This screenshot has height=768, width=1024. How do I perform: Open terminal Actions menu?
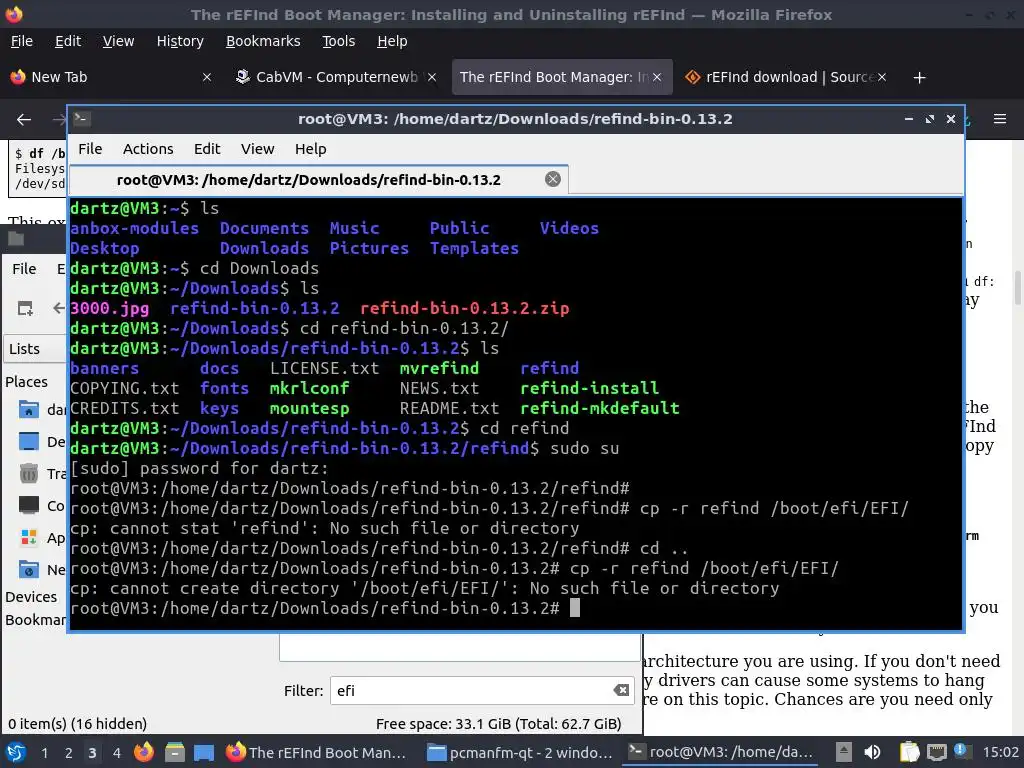pyautogui.click(x=148, y=149)
